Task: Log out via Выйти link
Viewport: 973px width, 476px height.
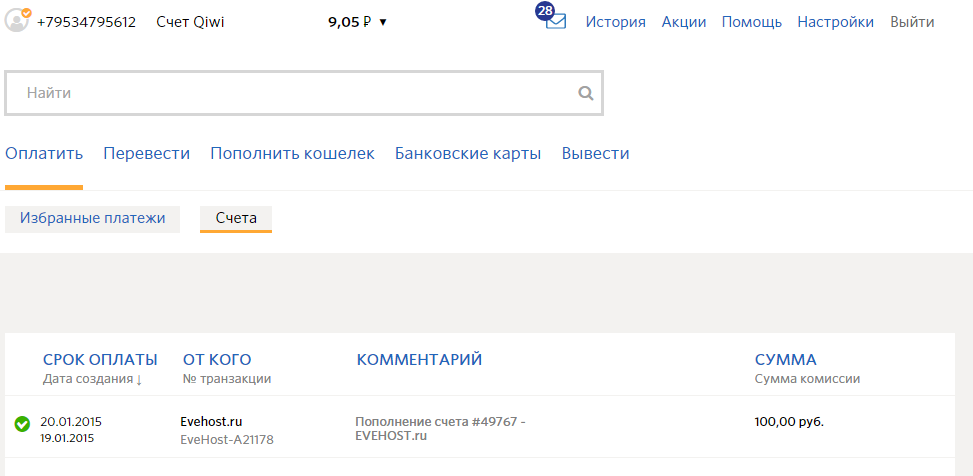Action: [912, 22]
